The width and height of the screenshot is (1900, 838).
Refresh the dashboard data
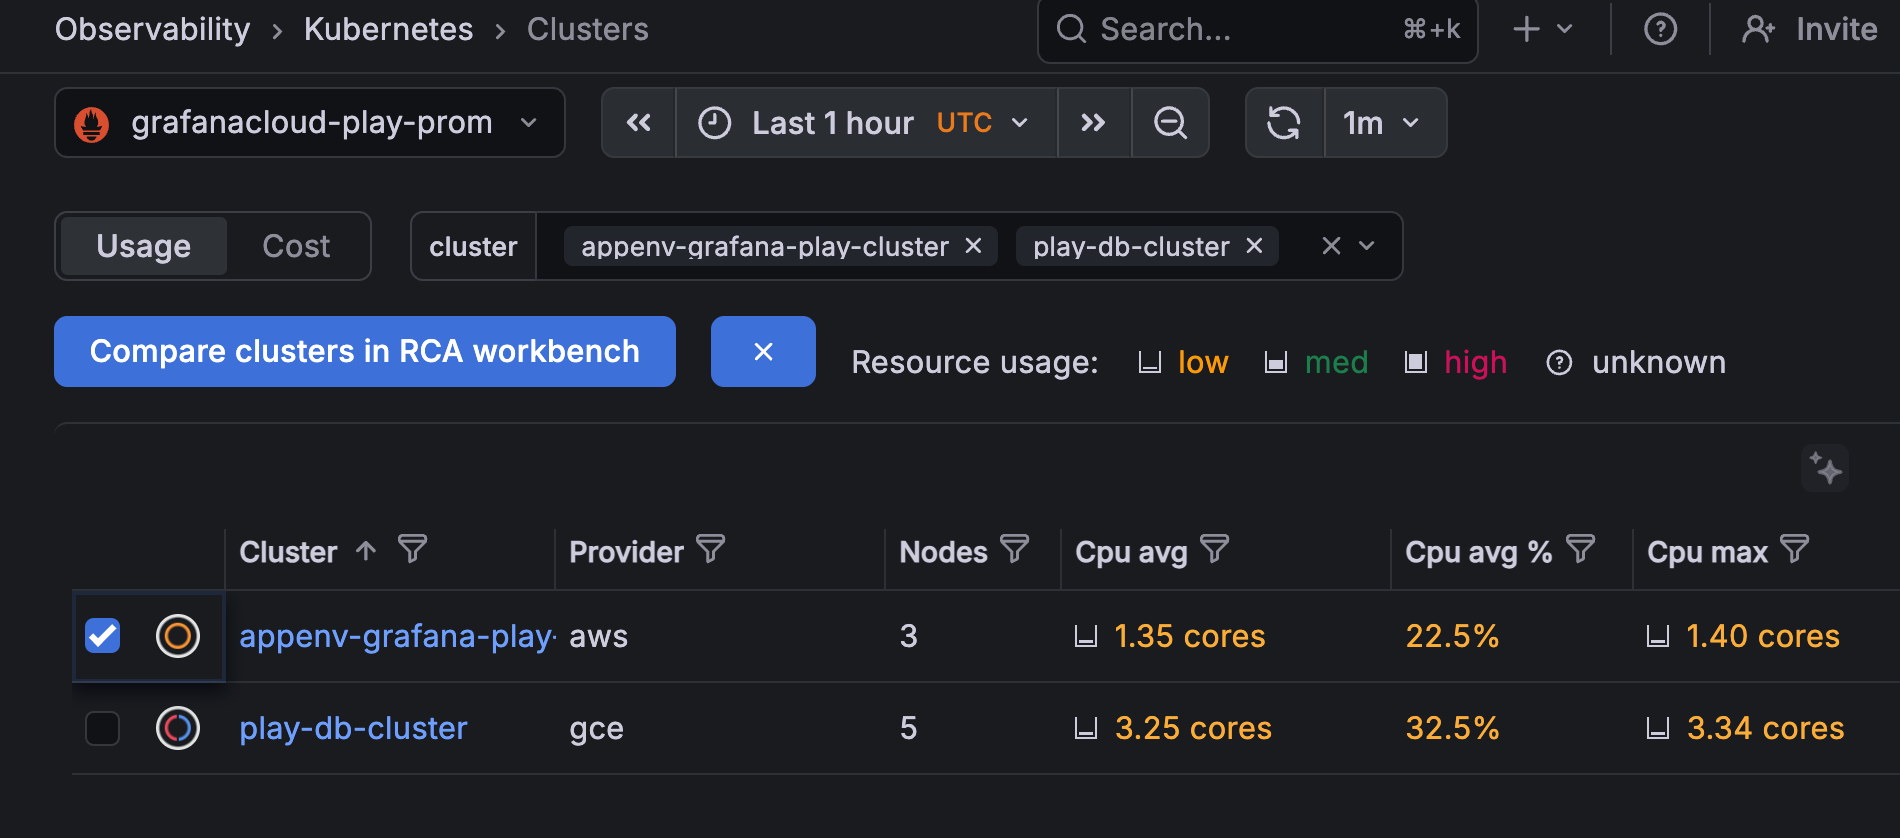pos(1284,123)
